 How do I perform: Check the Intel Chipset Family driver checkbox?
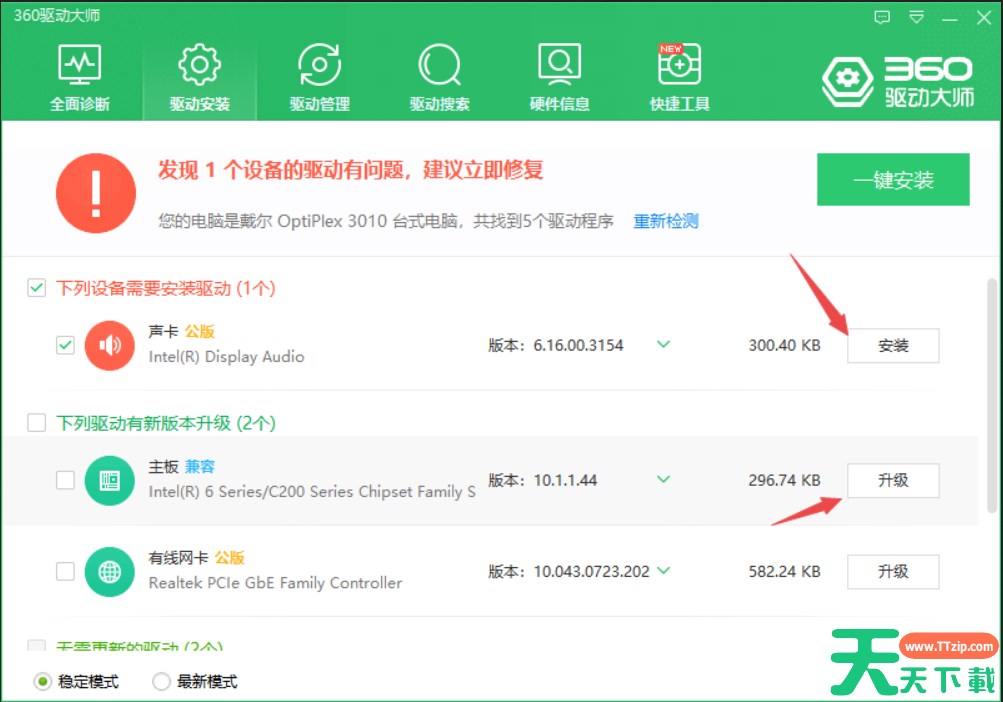pyautogui.click(x=65, y=480)
